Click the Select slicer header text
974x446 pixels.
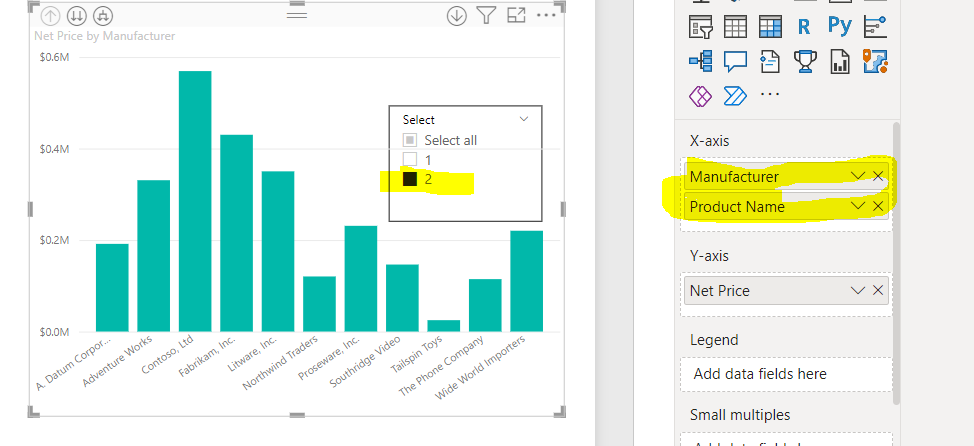click(x=419, y=119)
